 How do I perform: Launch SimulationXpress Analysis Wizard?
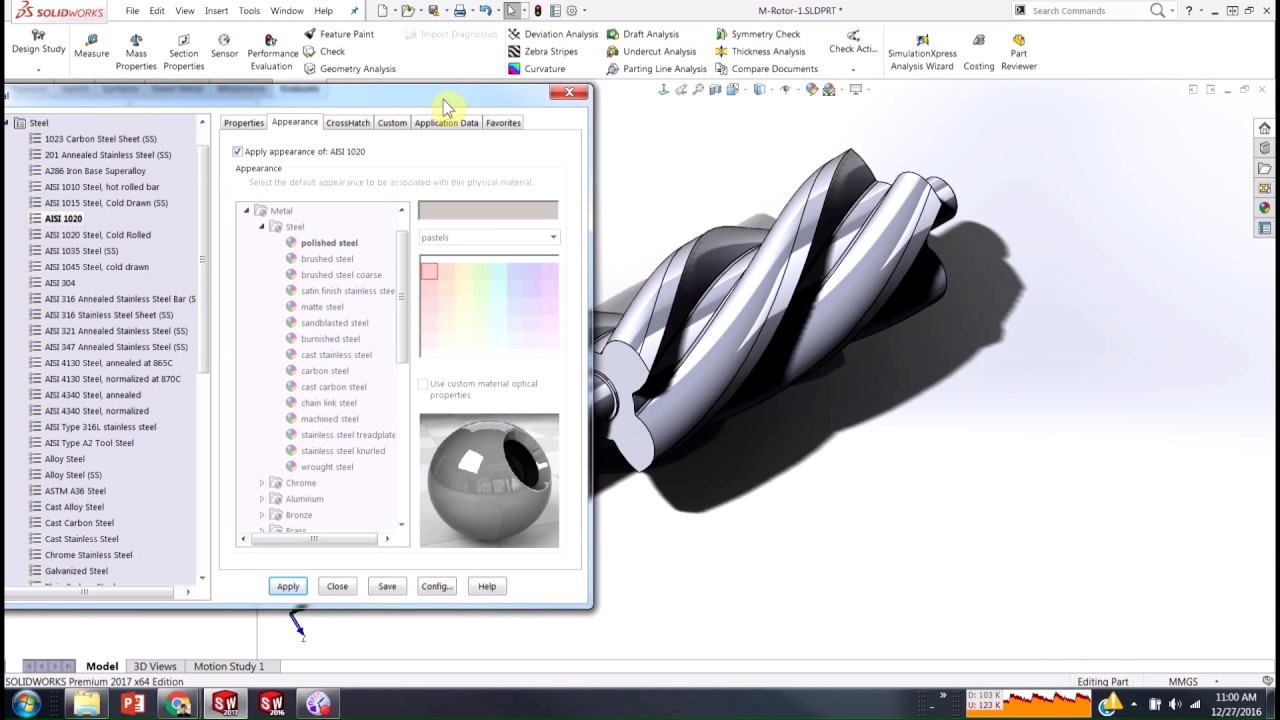922,52
